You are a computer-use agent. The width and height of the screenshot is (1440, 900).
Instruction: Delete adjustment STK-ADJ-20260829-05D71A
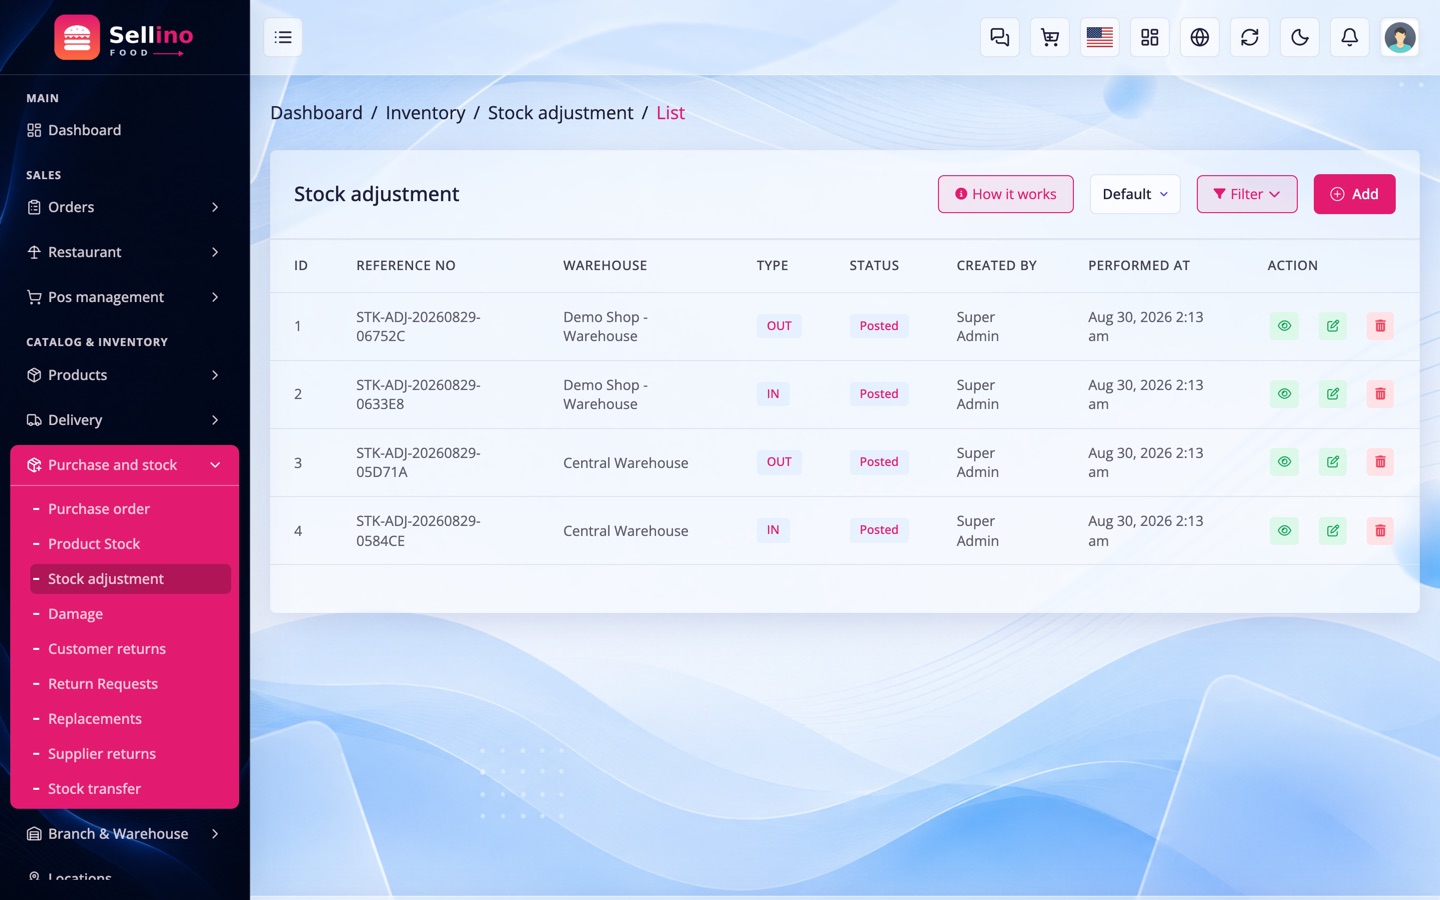[1380, 462]
